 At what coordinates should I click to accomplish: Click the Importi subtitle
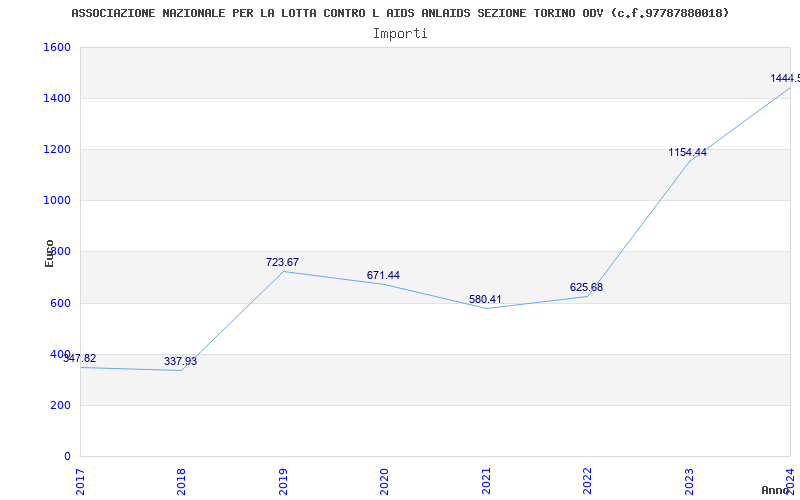tap(400, 34)
